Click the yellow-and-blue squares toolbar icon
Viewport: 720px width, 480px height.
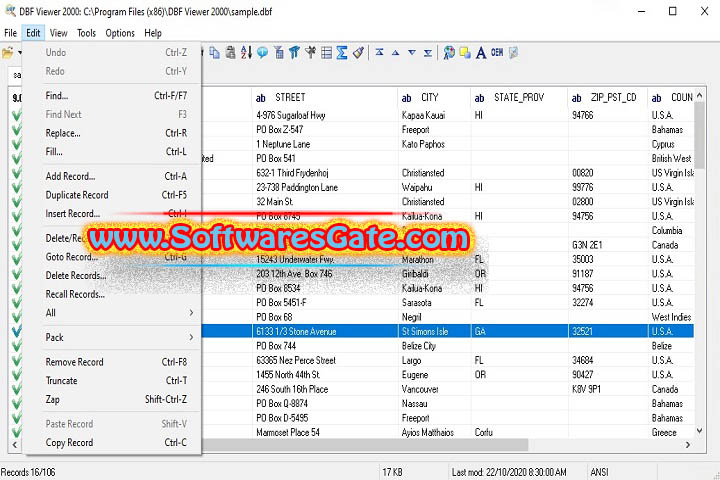pyautogui.click(x=465, y=53)
